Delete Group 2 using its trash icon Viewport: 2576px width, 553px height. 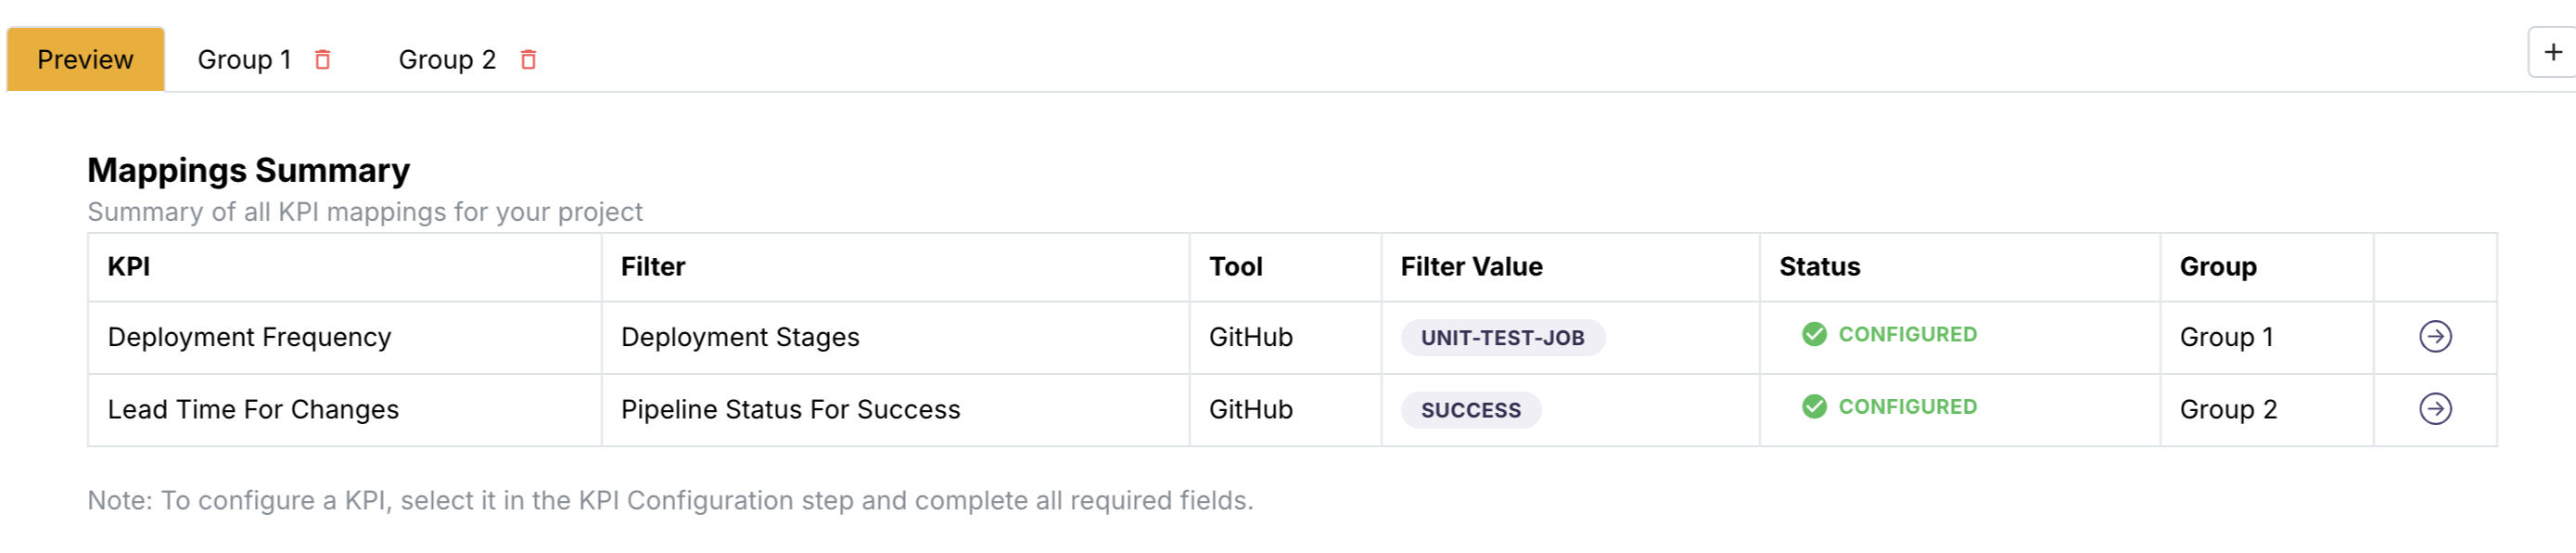[528, 60]
